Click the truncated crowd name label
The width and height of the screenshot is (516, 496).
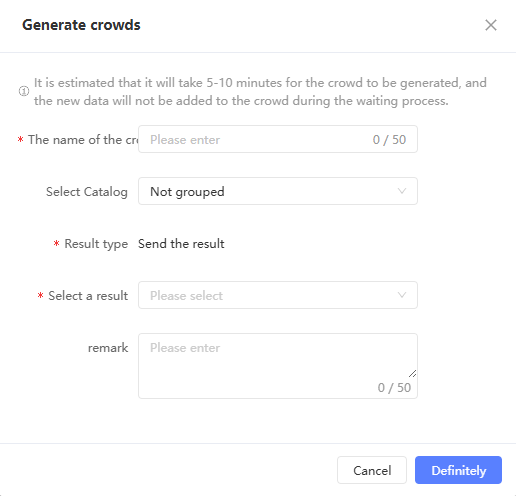click(x=83, y=140)
